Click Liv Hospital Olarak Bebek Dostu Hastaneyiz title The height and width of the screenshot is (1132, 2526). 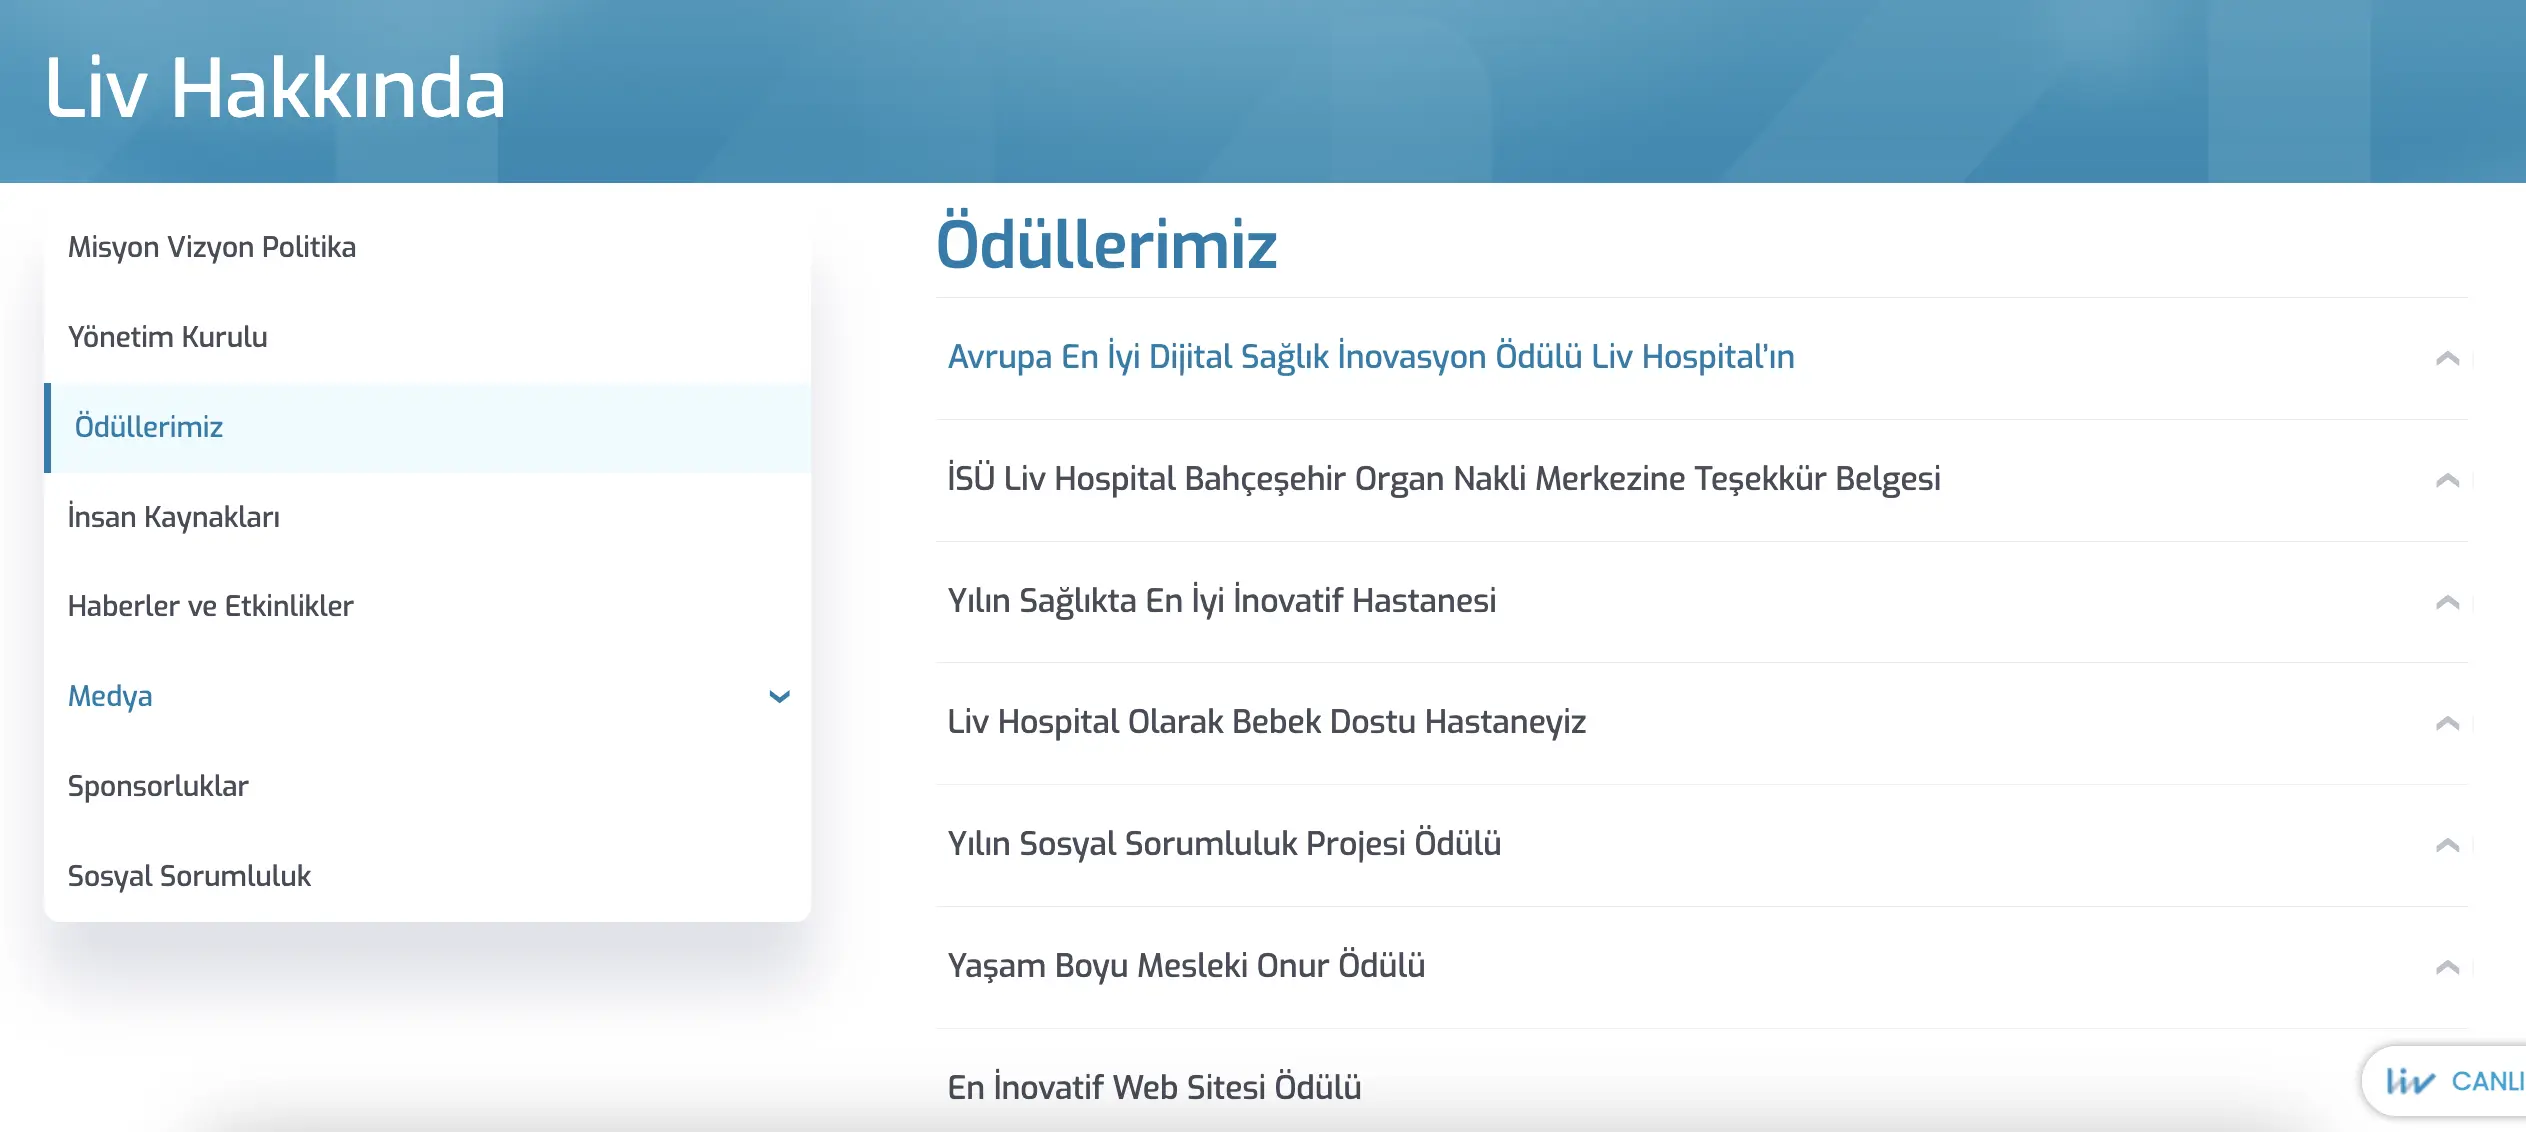coord(1267,722)
